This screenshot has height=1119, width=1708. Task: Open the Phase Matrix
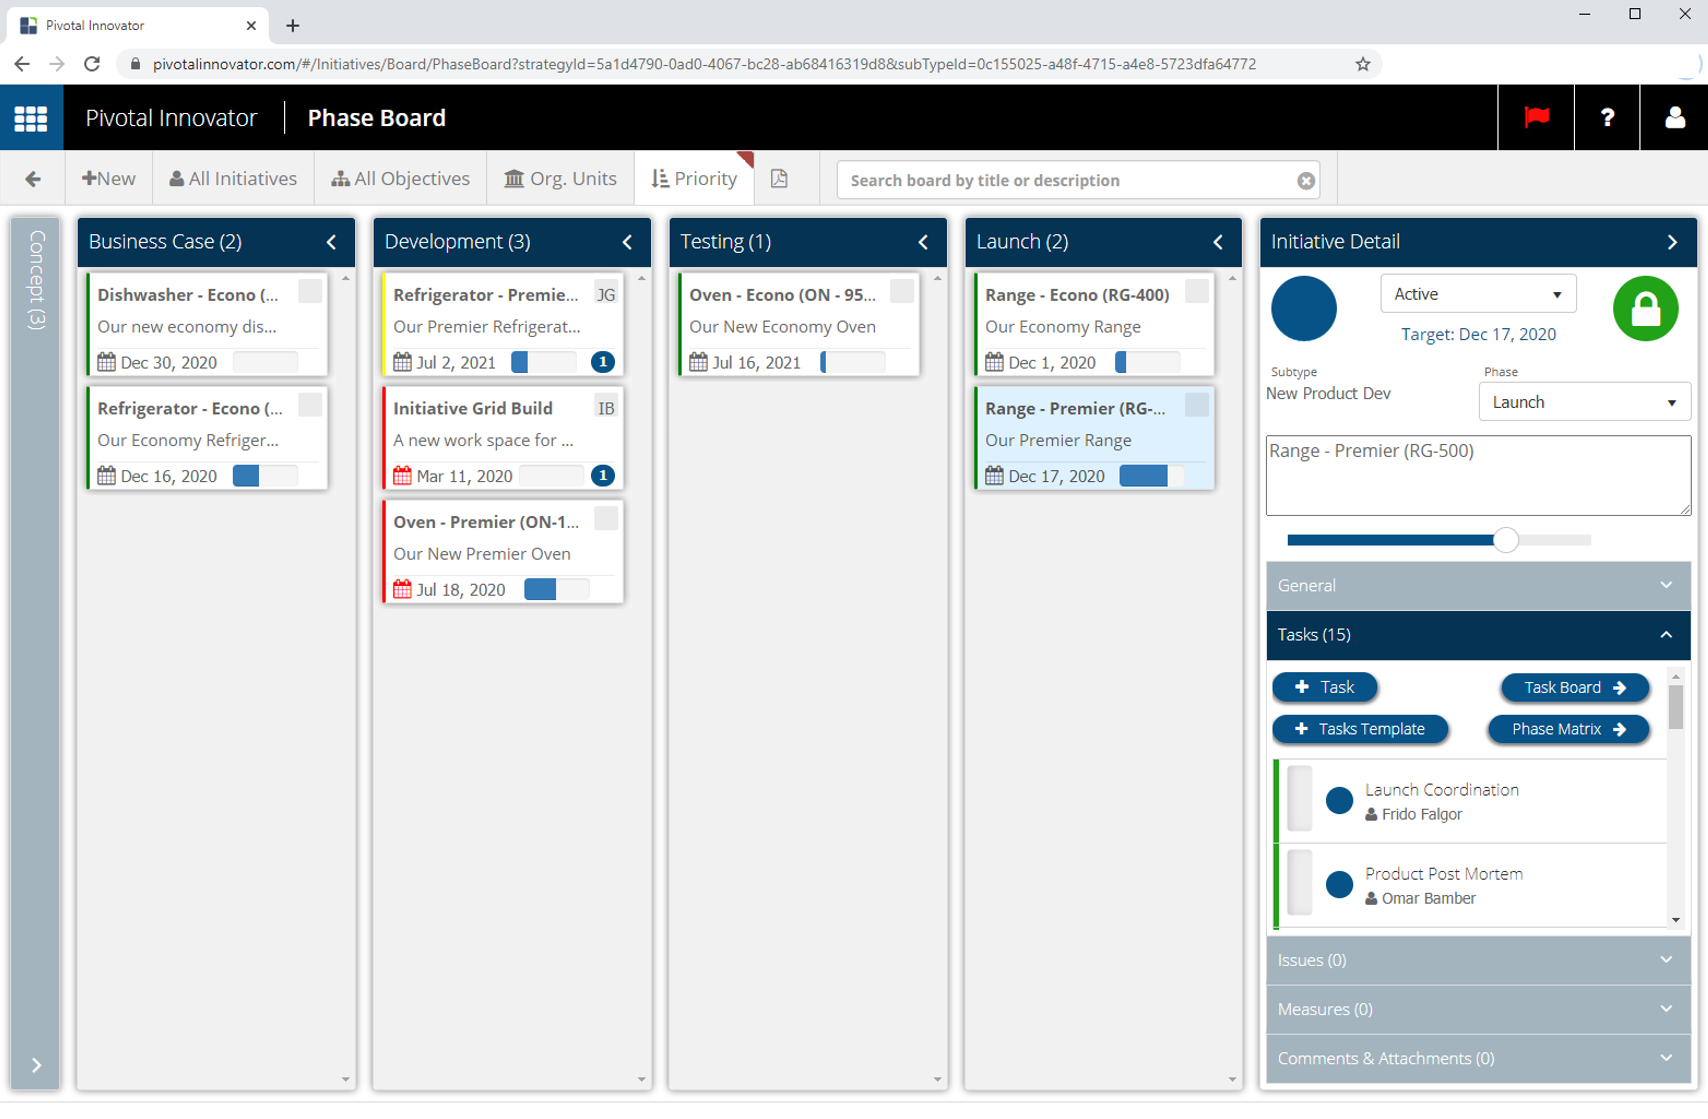1568,729
